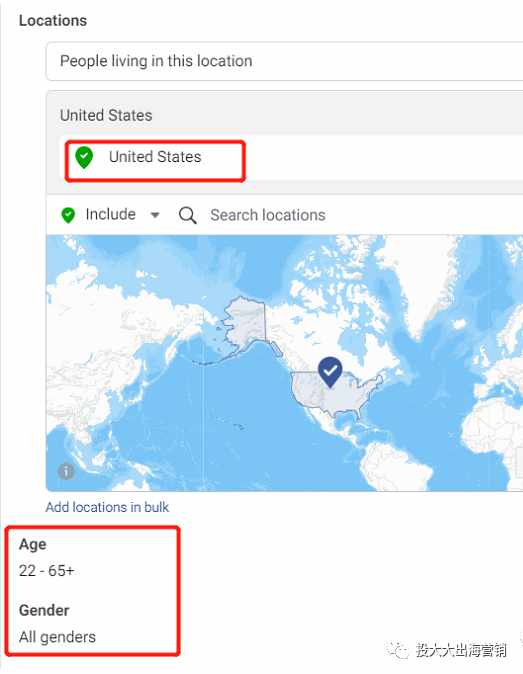523x674 pixels.
Task: Click the magnifying glass search icon
Action: tap(187, 215)
